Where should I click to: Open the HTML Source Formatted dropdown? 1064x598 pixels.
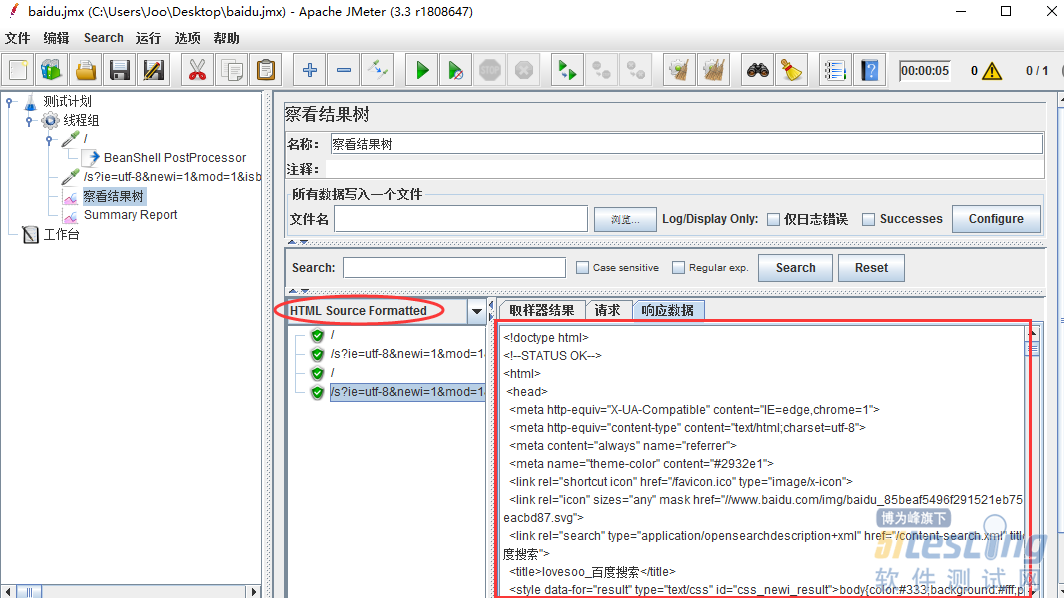click(x=477, y=312)
